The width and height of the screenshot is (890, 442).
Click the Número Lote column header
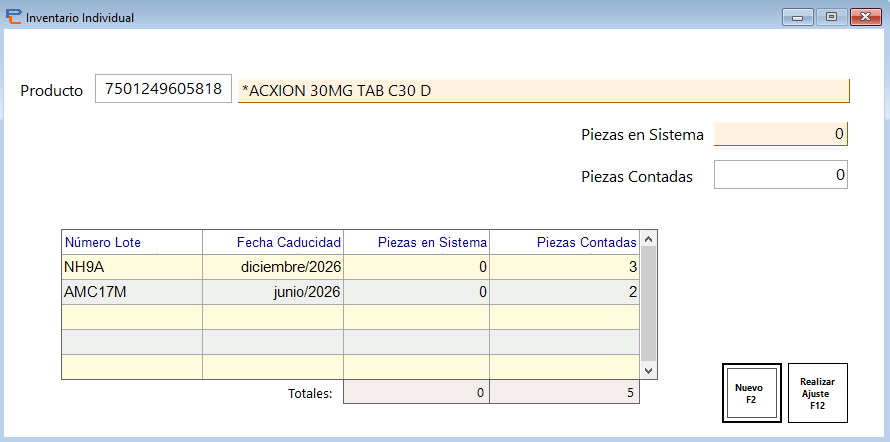point(132,242)
